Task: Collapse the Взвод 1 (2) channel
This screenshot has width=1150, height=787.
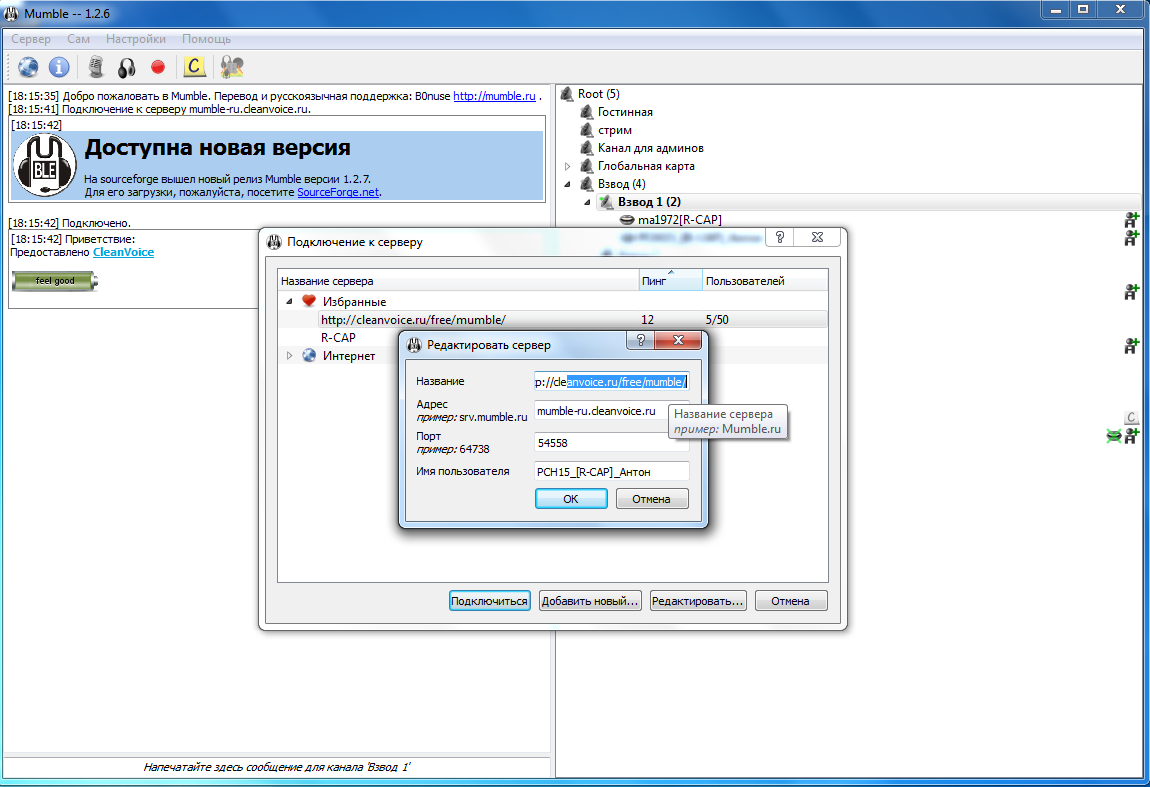Action: point(587,202)
